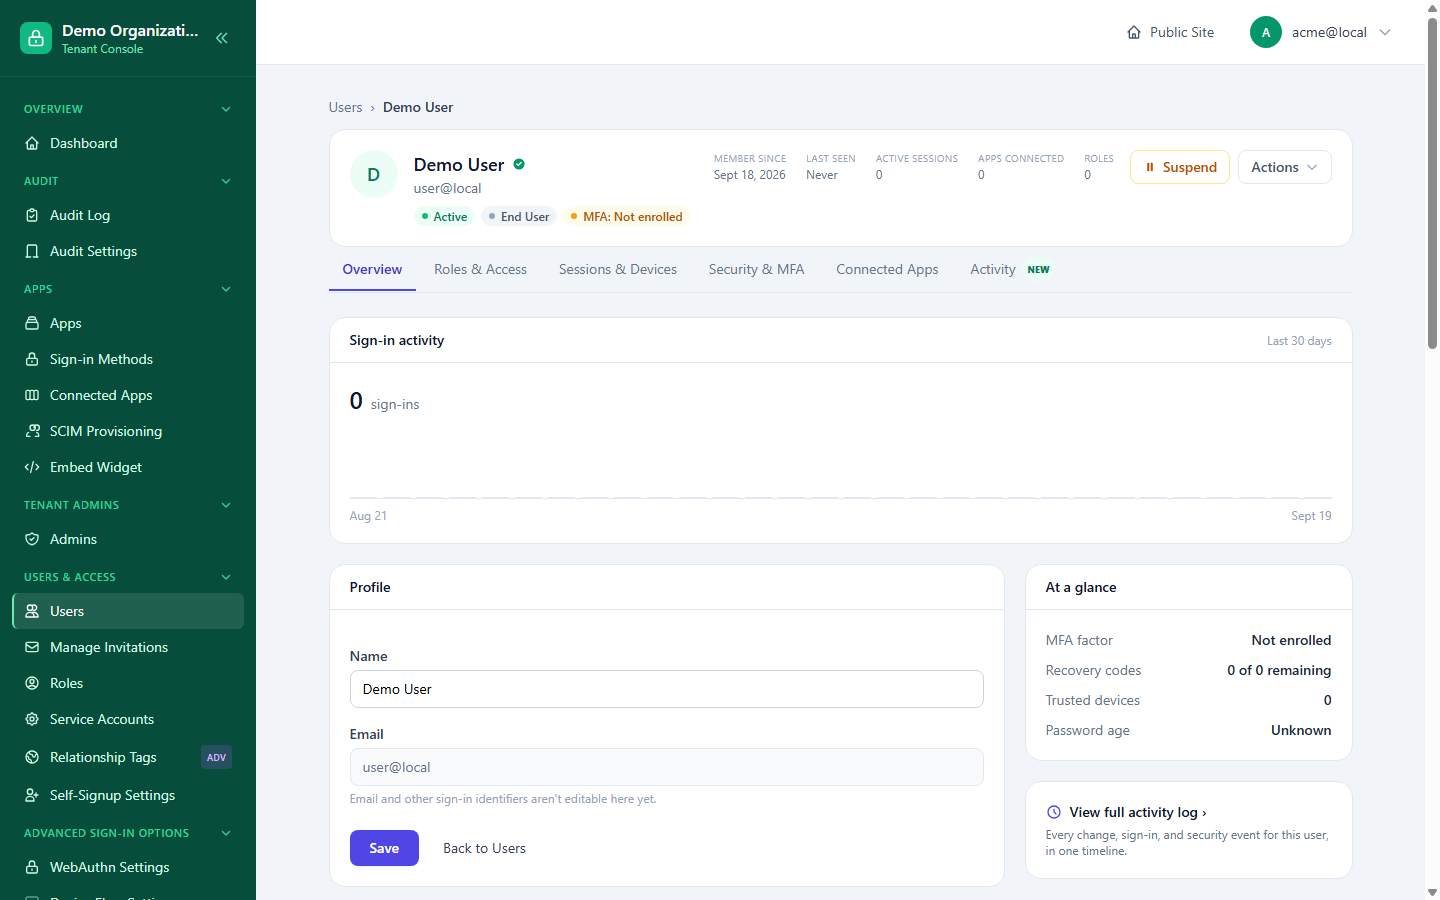Click the Manage Invitations envelope icon
Screen dimensions: 1440x900
pos(32,647)
